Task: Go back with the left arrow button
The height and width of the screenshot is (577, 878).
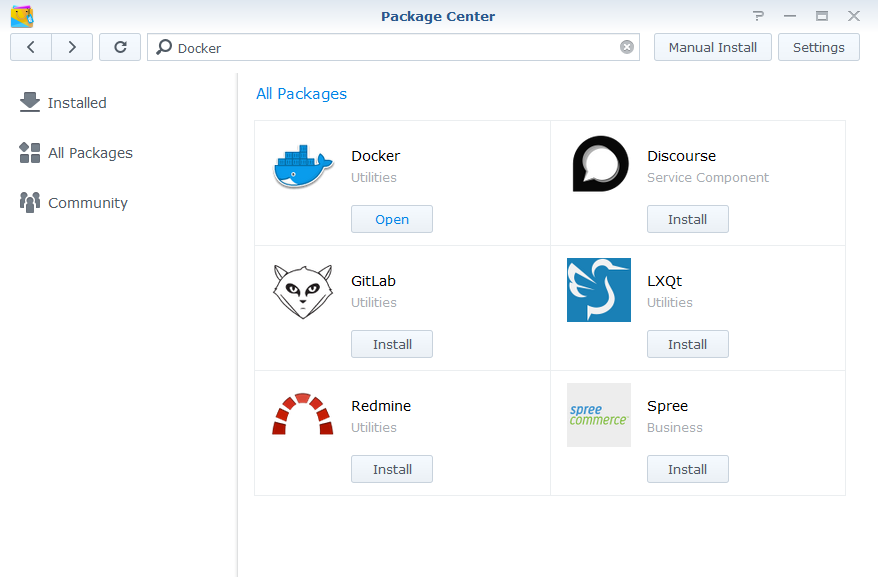Action: coord(31,47)
